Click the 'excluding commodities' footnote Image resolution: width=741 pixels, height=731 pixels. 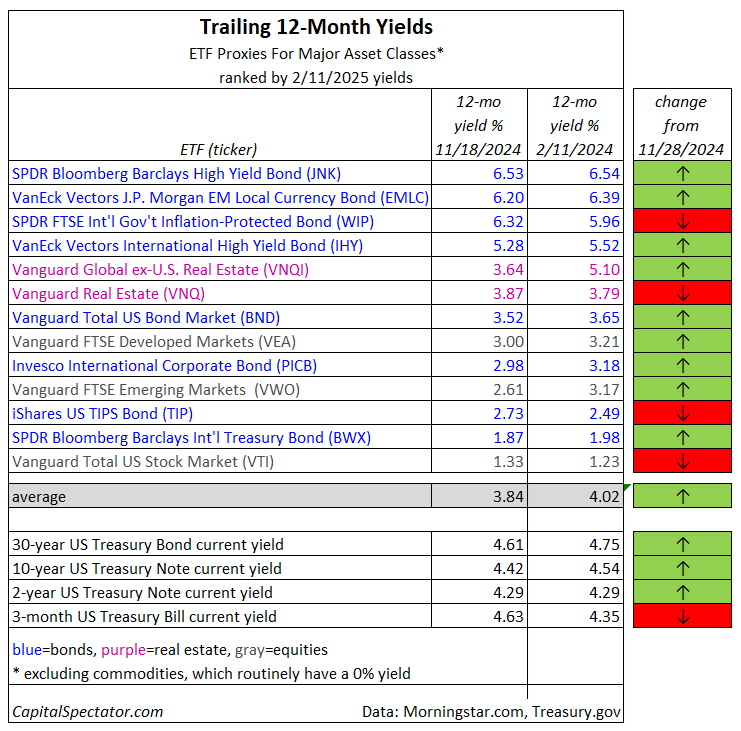point(211,674)
